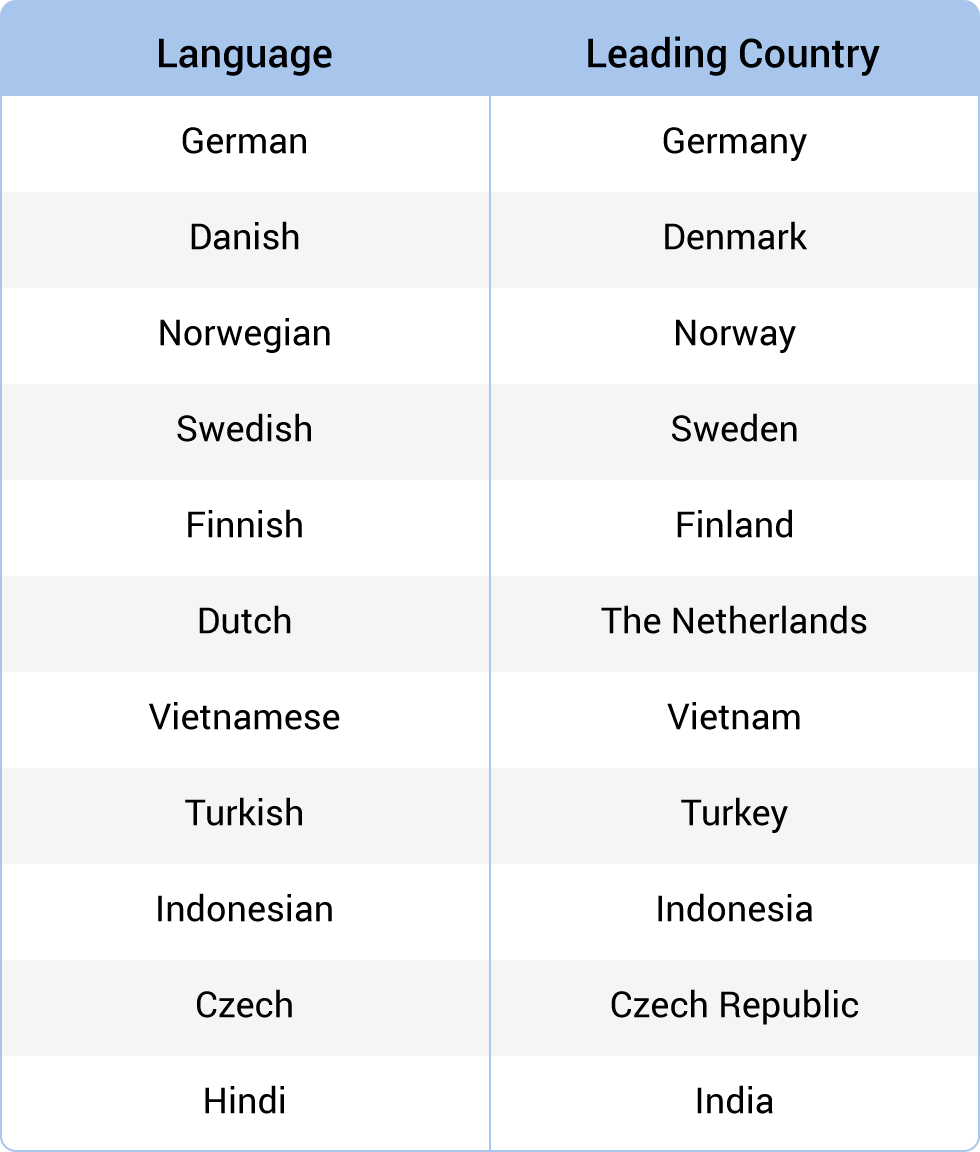Image resolution: width=980 pixels, height=1152 pixels.
Task: Click the India country cell
Action: coord(734,1101)
